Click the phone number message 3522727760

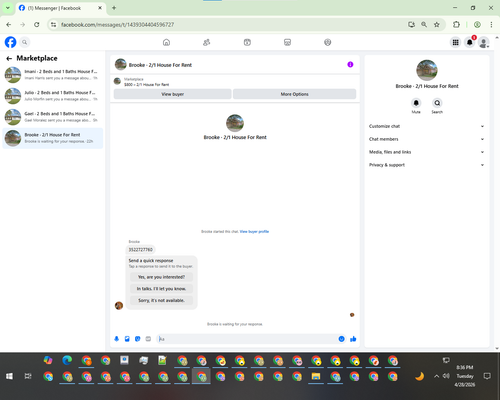(140, 249)
